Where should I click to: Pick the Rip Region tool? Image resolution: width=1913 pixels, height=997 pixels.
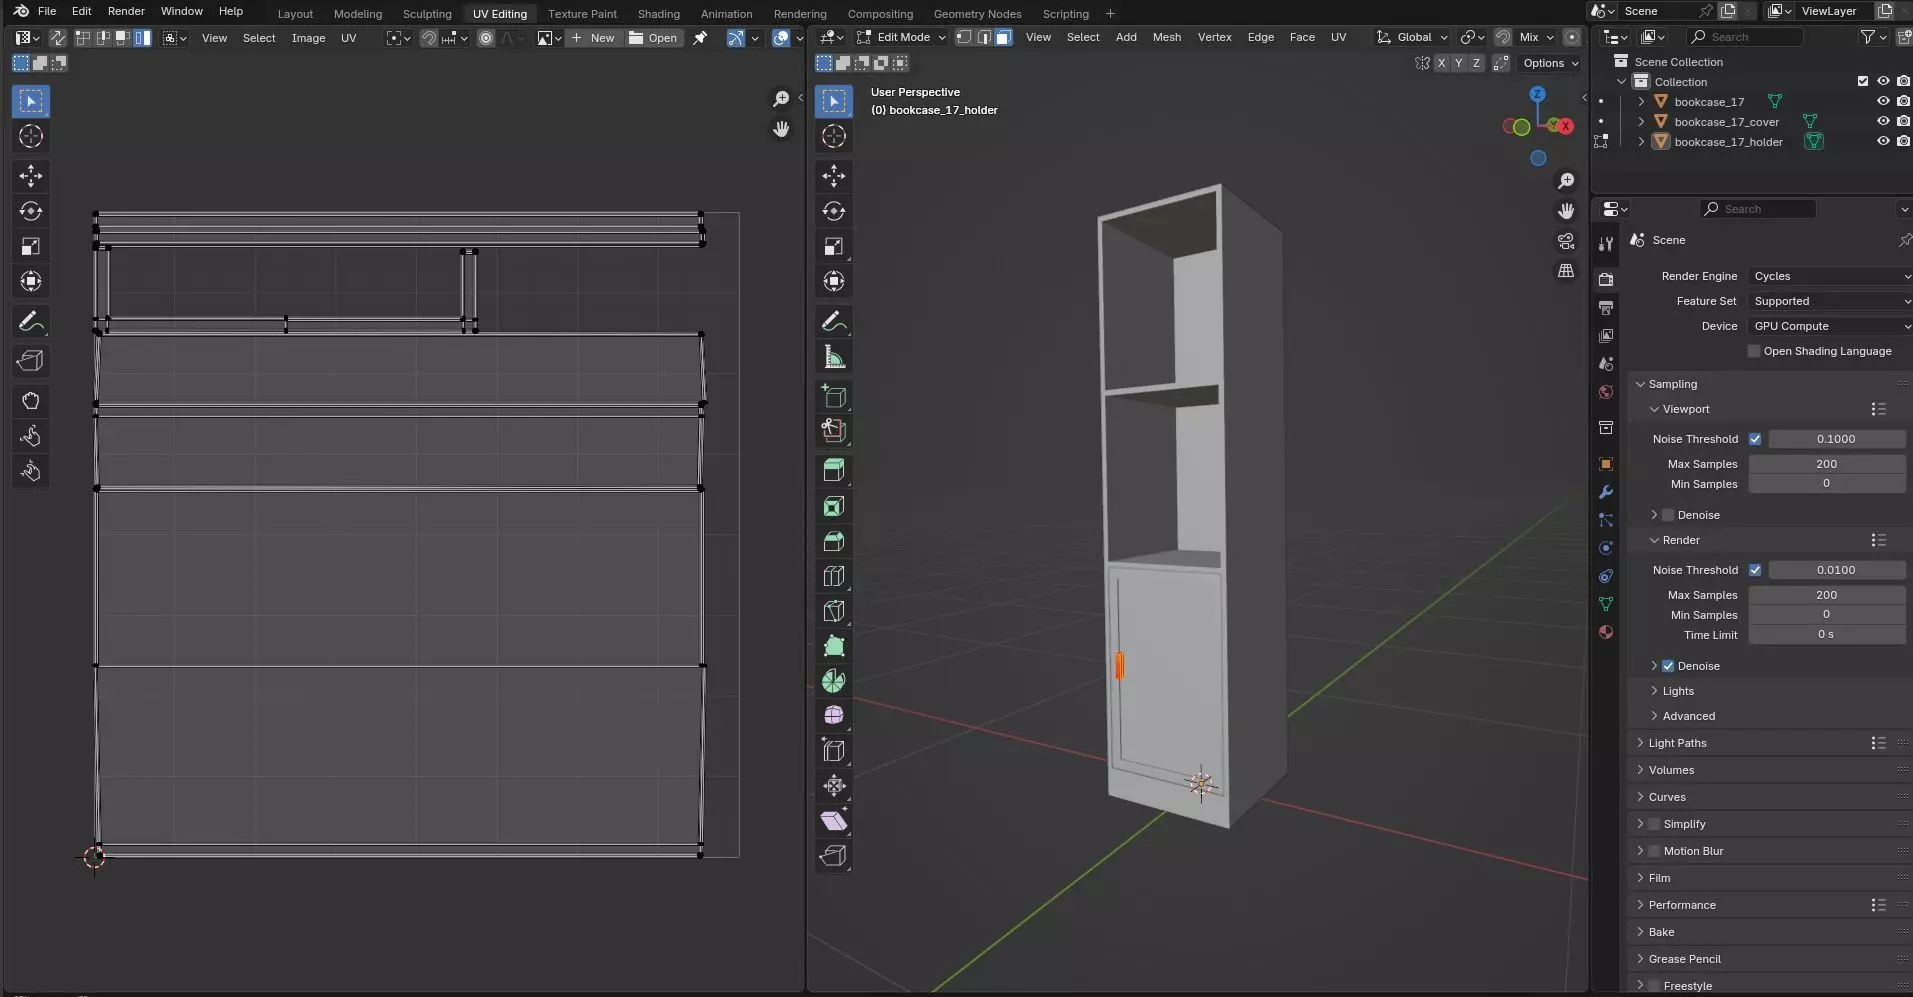[834, 856]
